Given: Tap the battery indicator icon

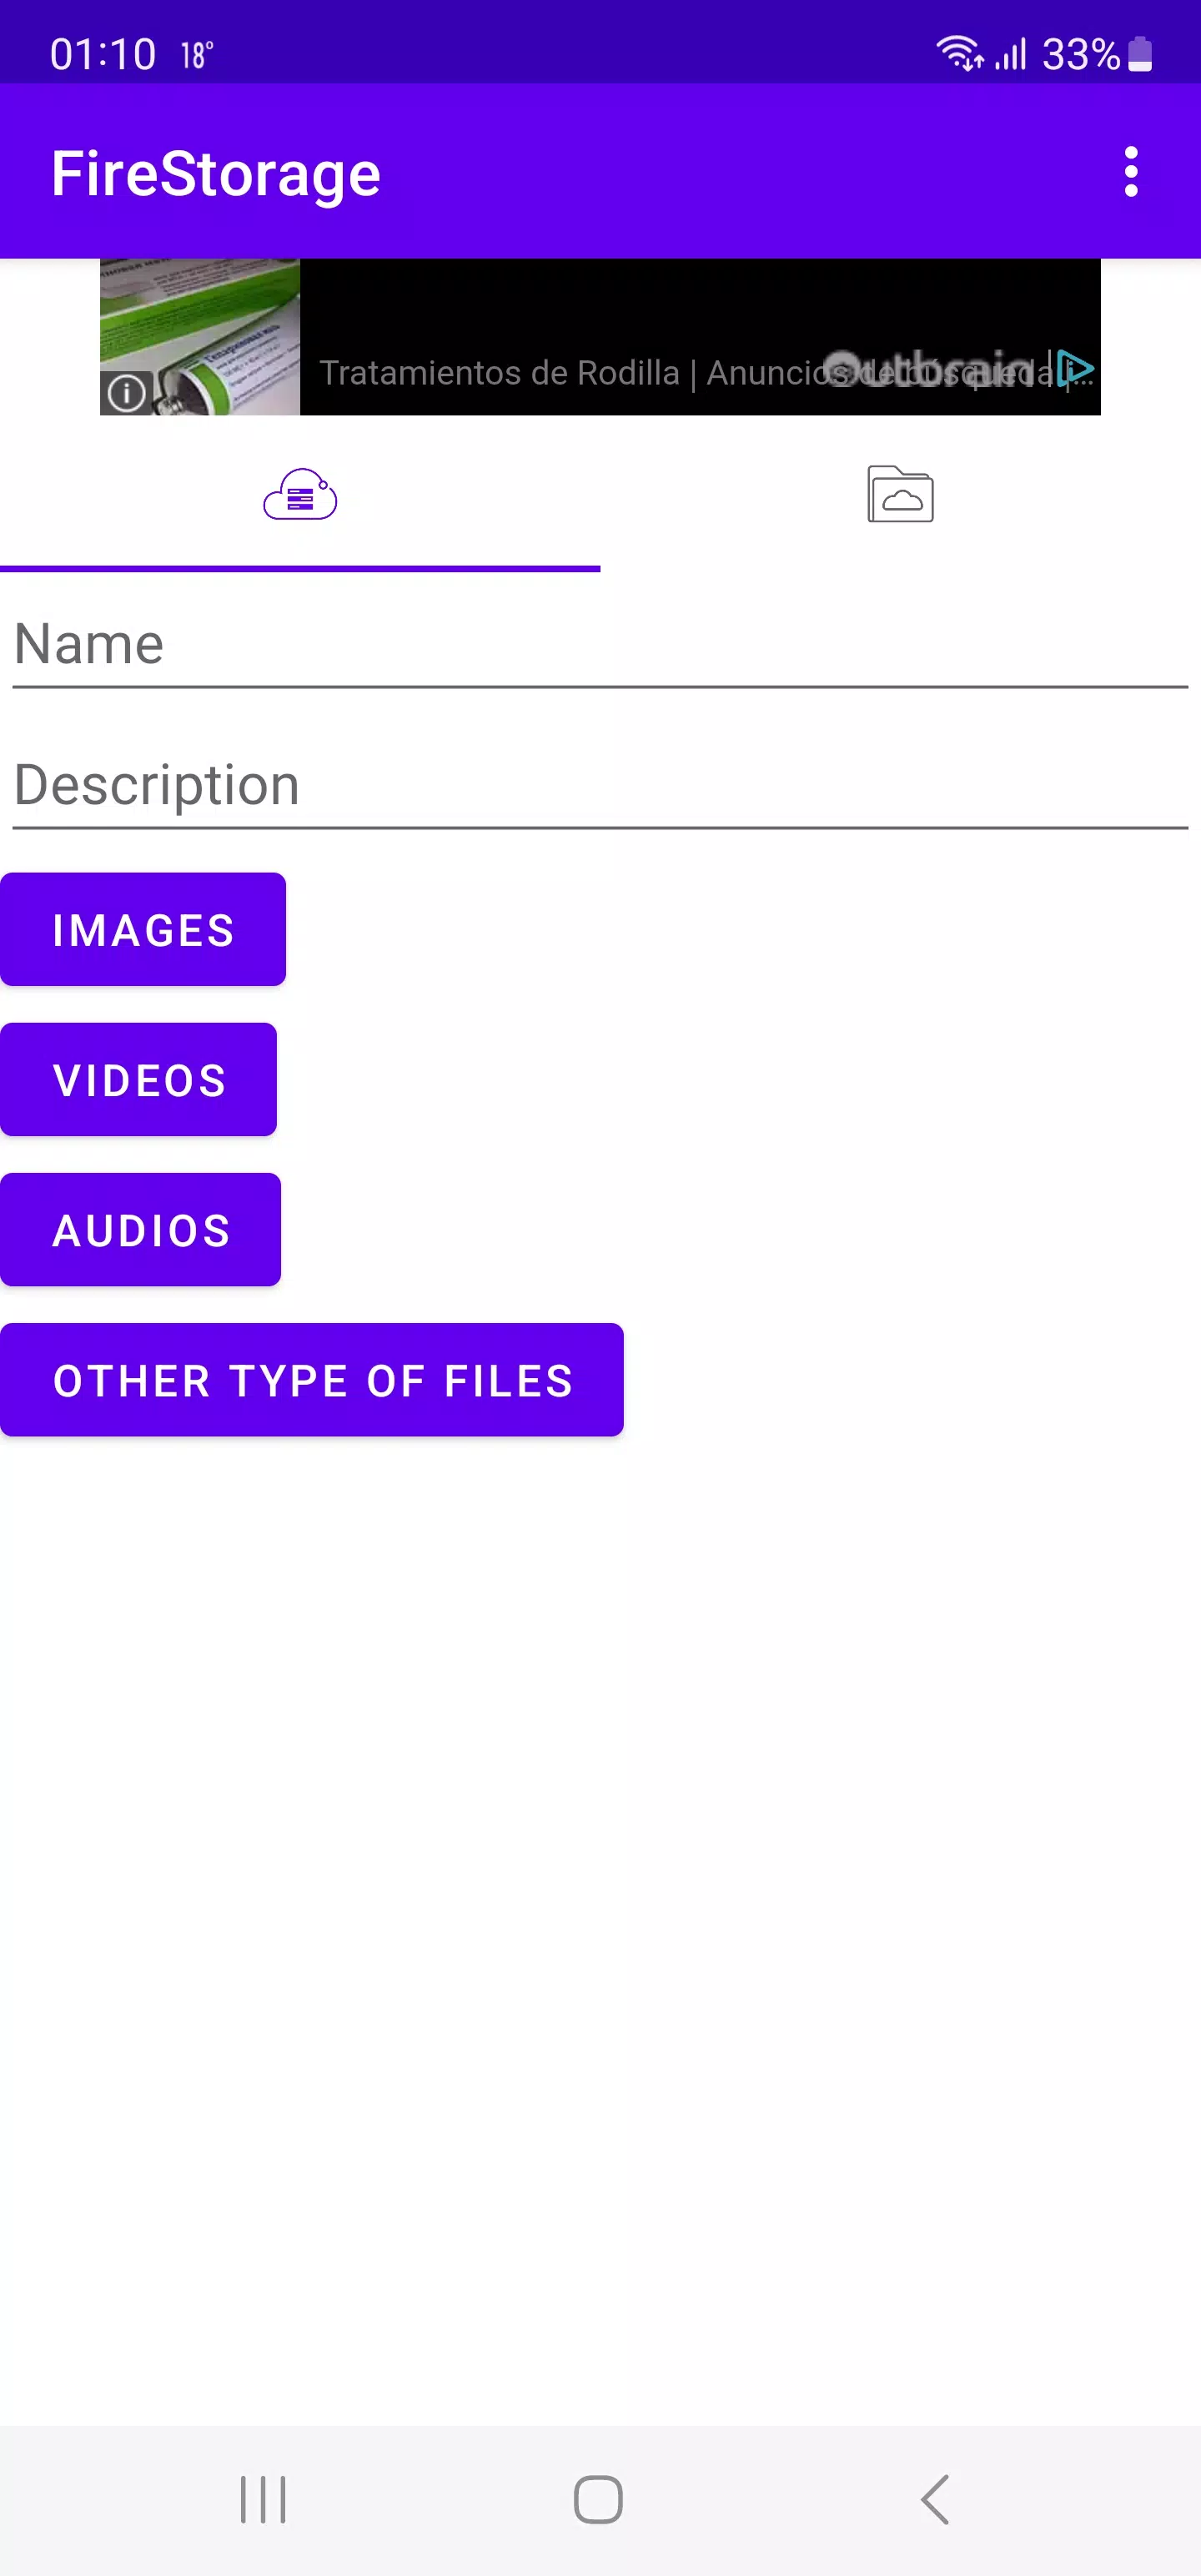Looking at the screenshot, I should (x=1140, y=53).
